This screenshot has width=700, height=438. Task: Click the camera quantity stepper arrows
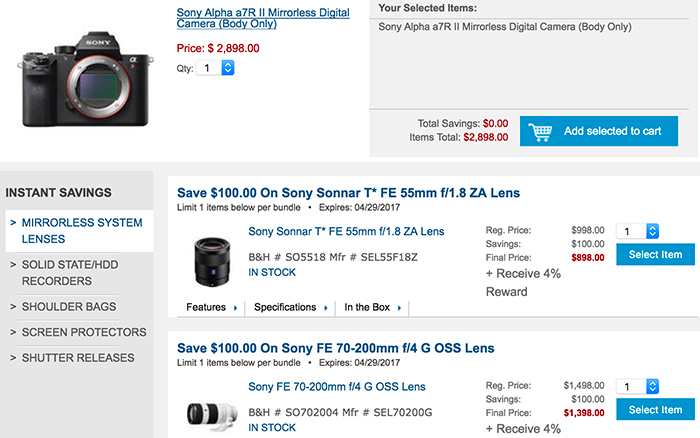[x=228, y=68]
